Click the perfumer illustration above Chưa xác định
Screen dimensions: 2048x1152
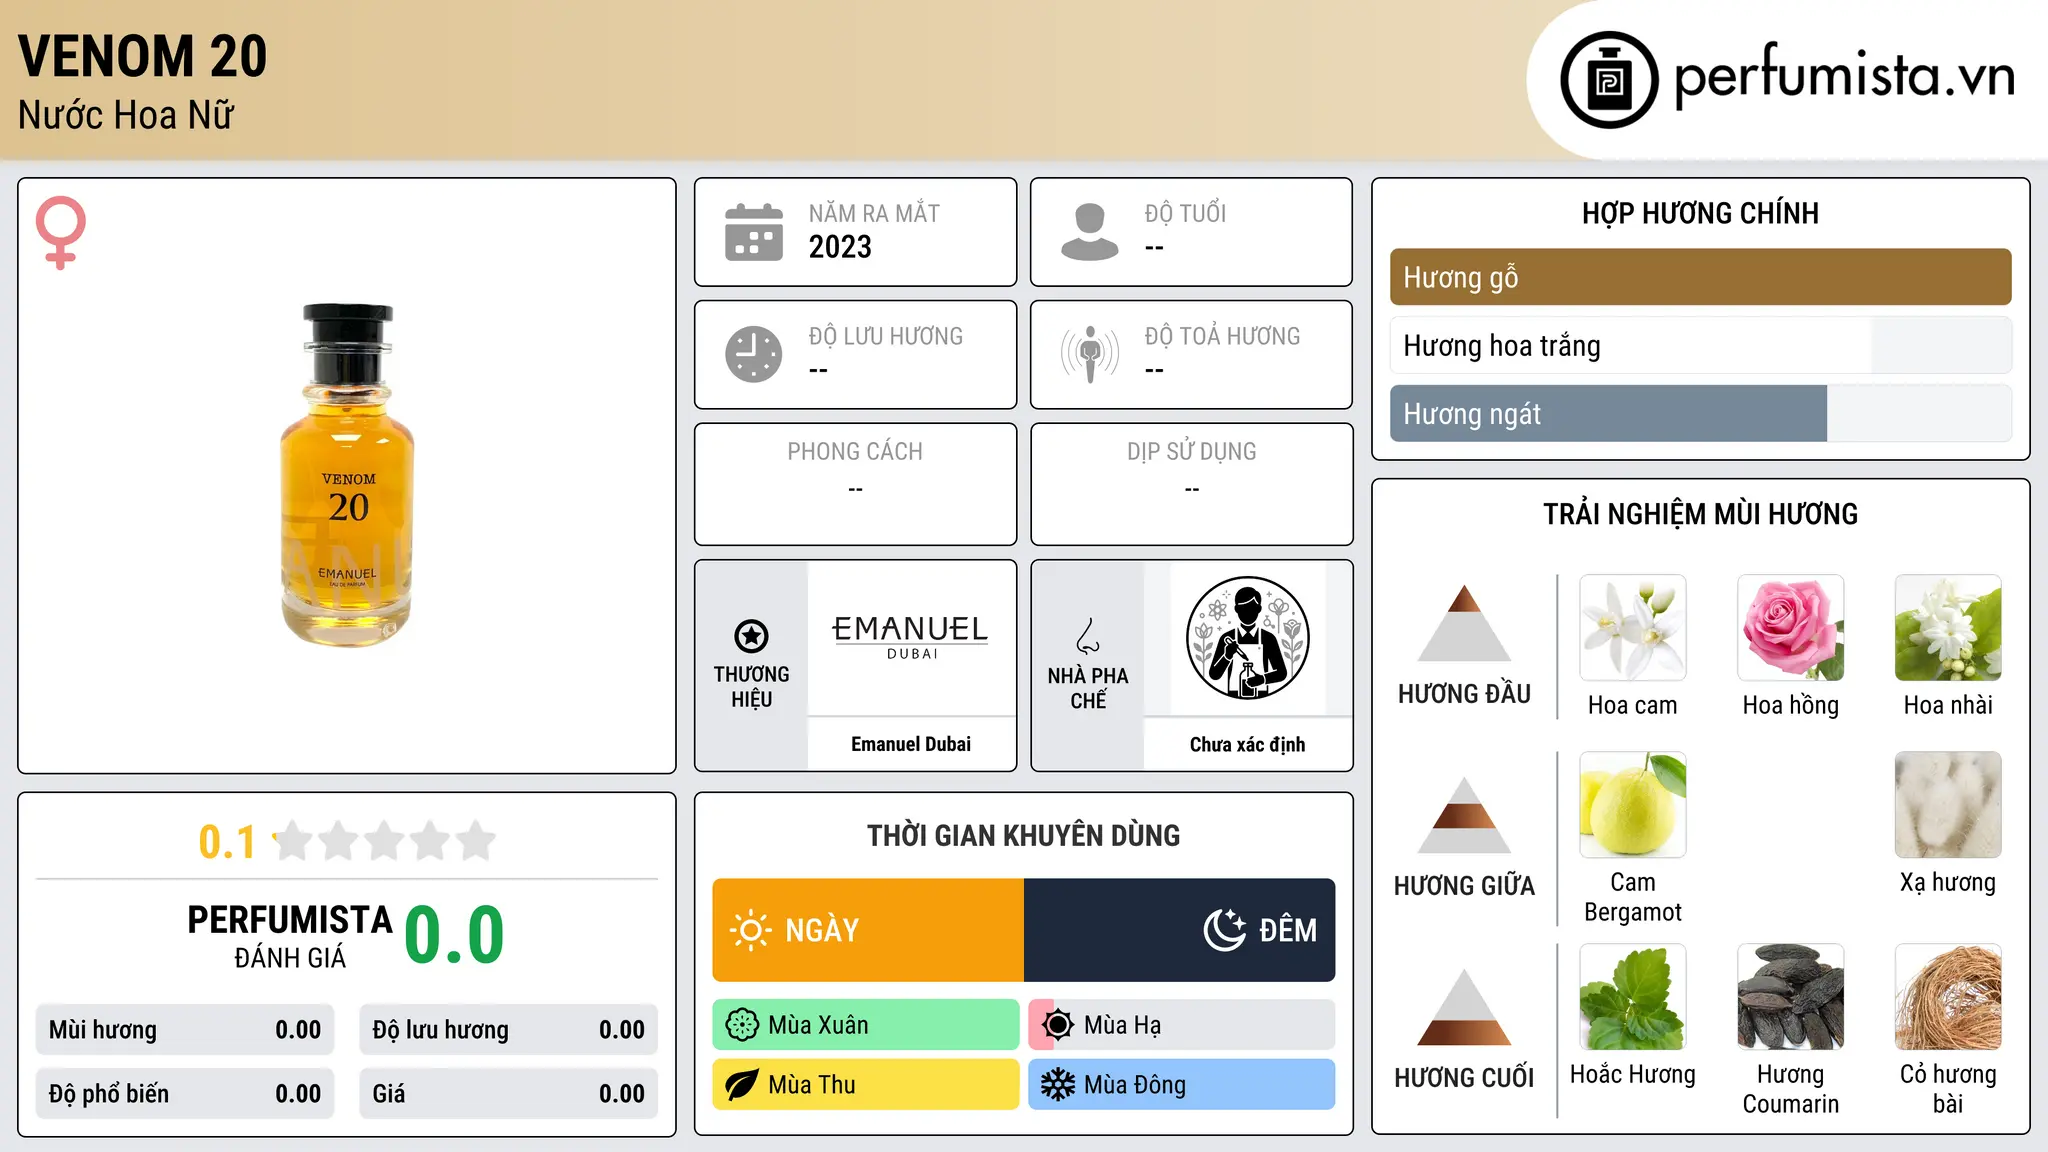[x=1247, y=638]
